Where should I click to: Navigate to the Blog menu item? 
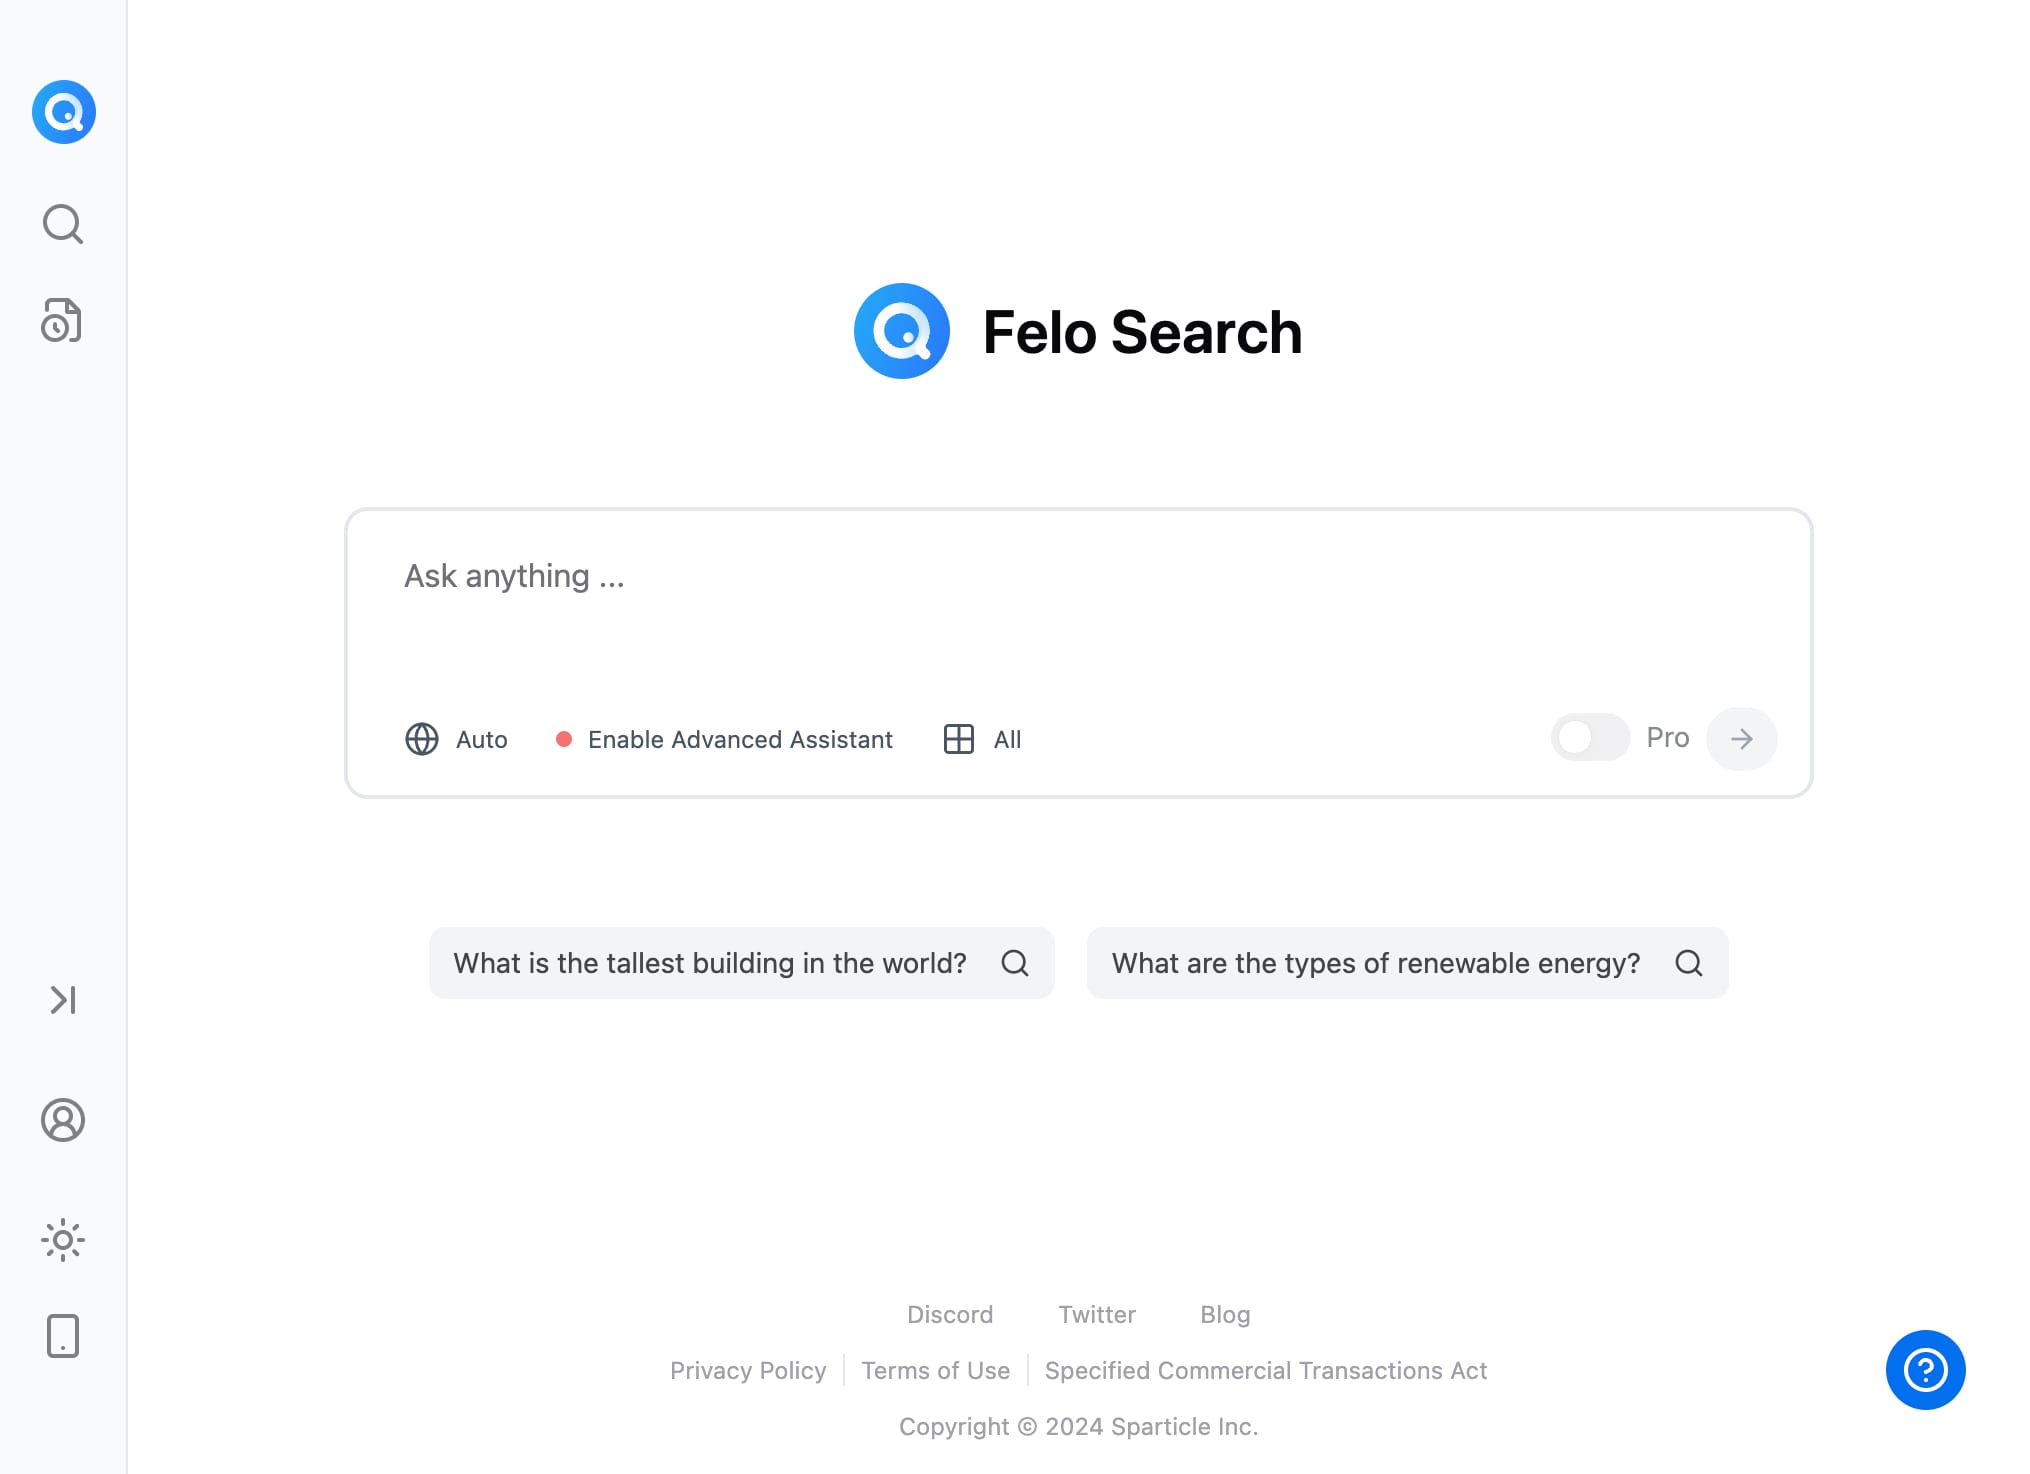[x=1228, y=1313]
